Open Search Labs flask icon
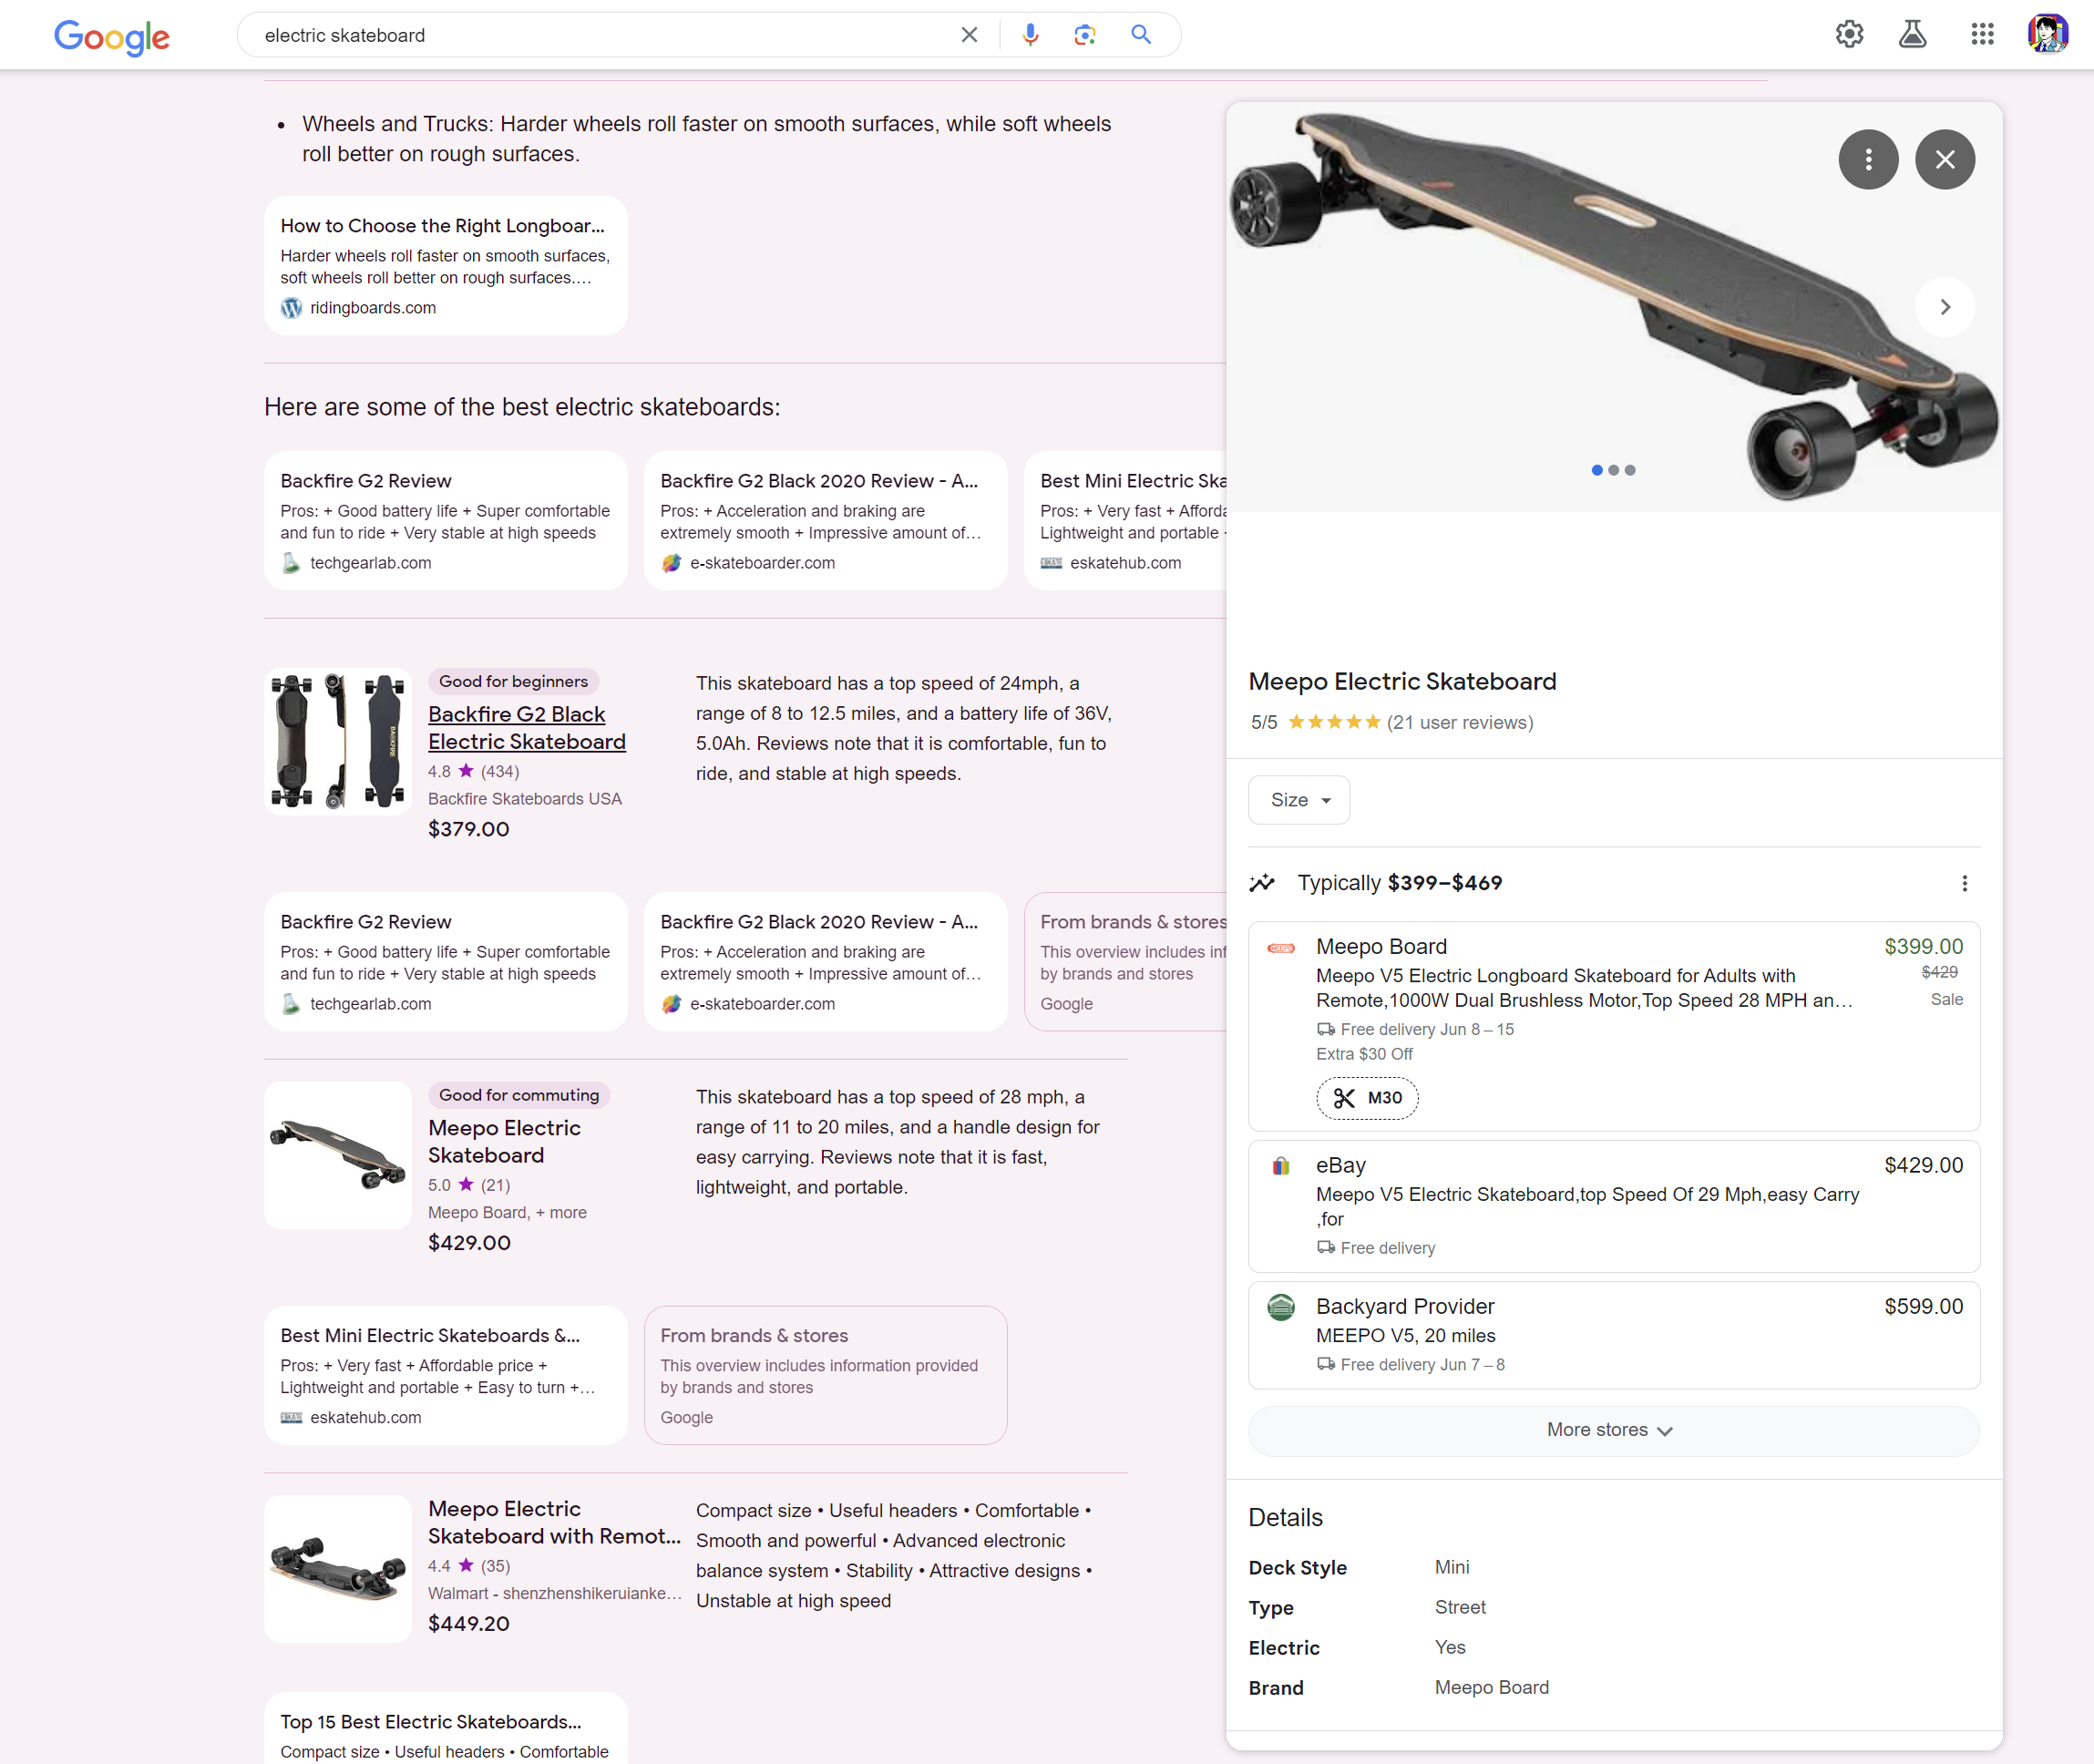Viewport: 2094px width, 1764px height. tap(1912, 34)
